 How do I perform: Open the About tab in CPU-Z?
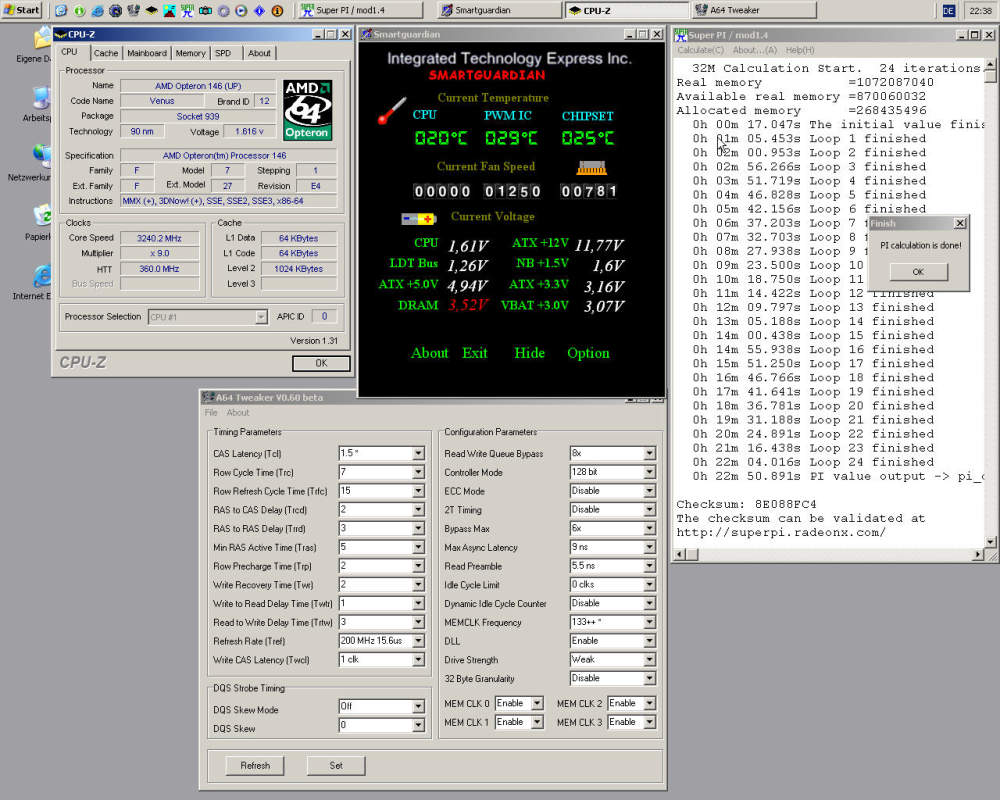point(259,53)
